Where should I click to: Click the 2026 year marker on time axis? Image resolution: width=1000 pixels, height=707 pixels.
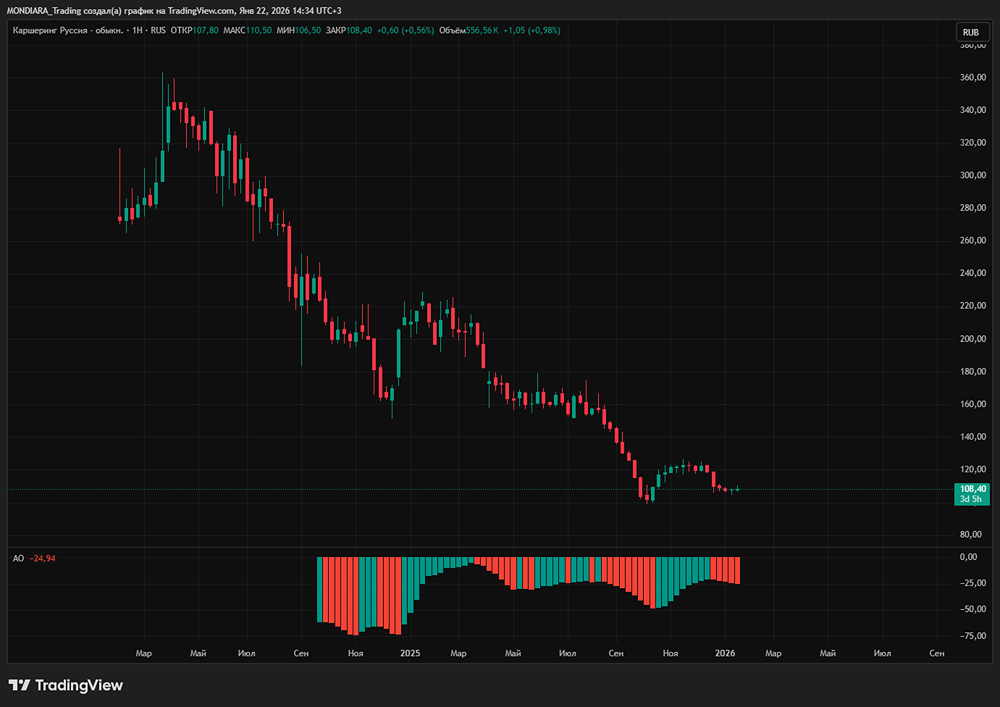725,653
